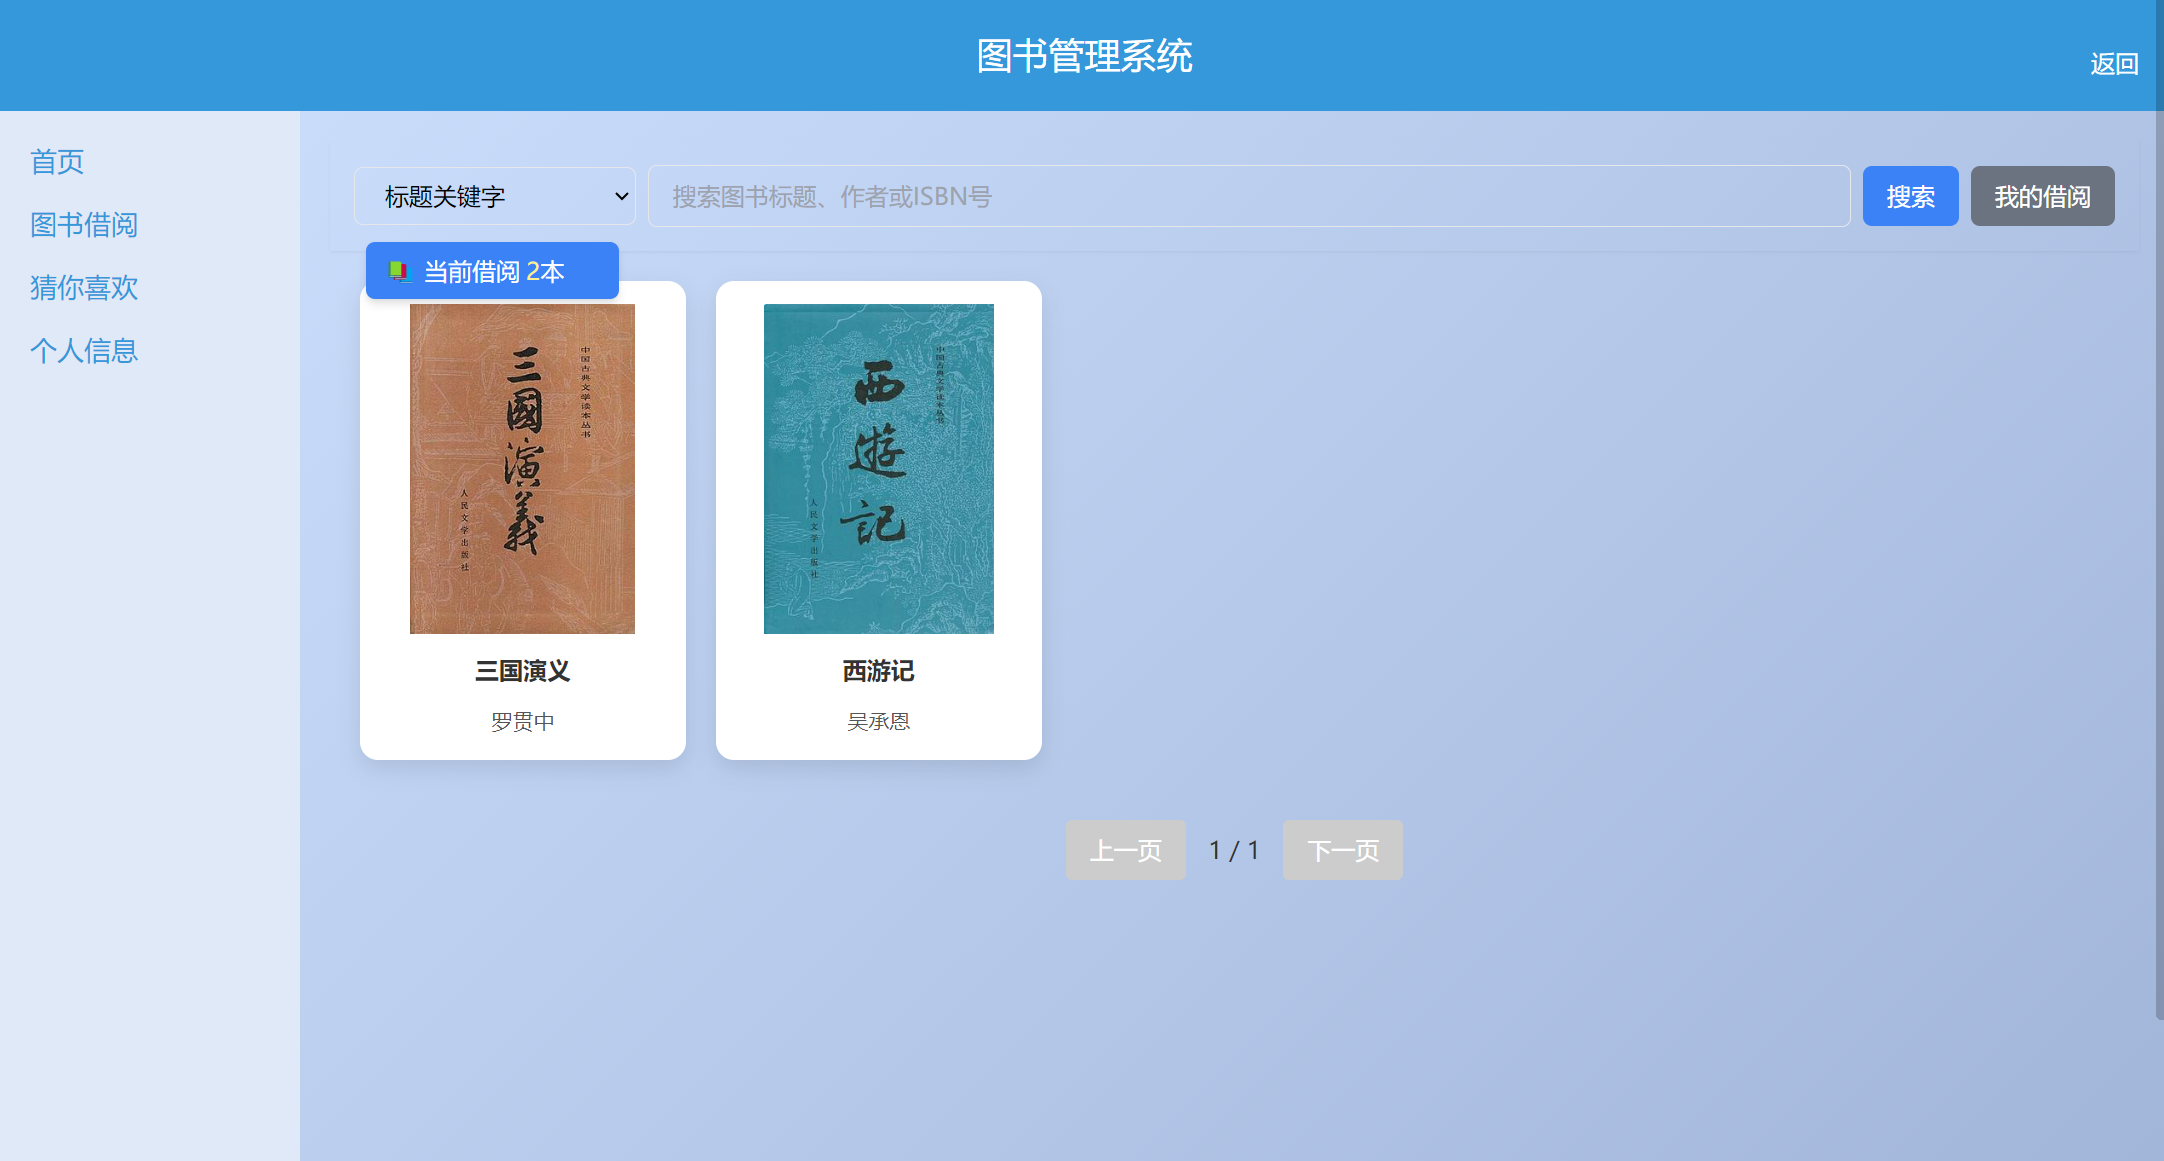Click the 下一页 pagination button

coord(1342,850)
